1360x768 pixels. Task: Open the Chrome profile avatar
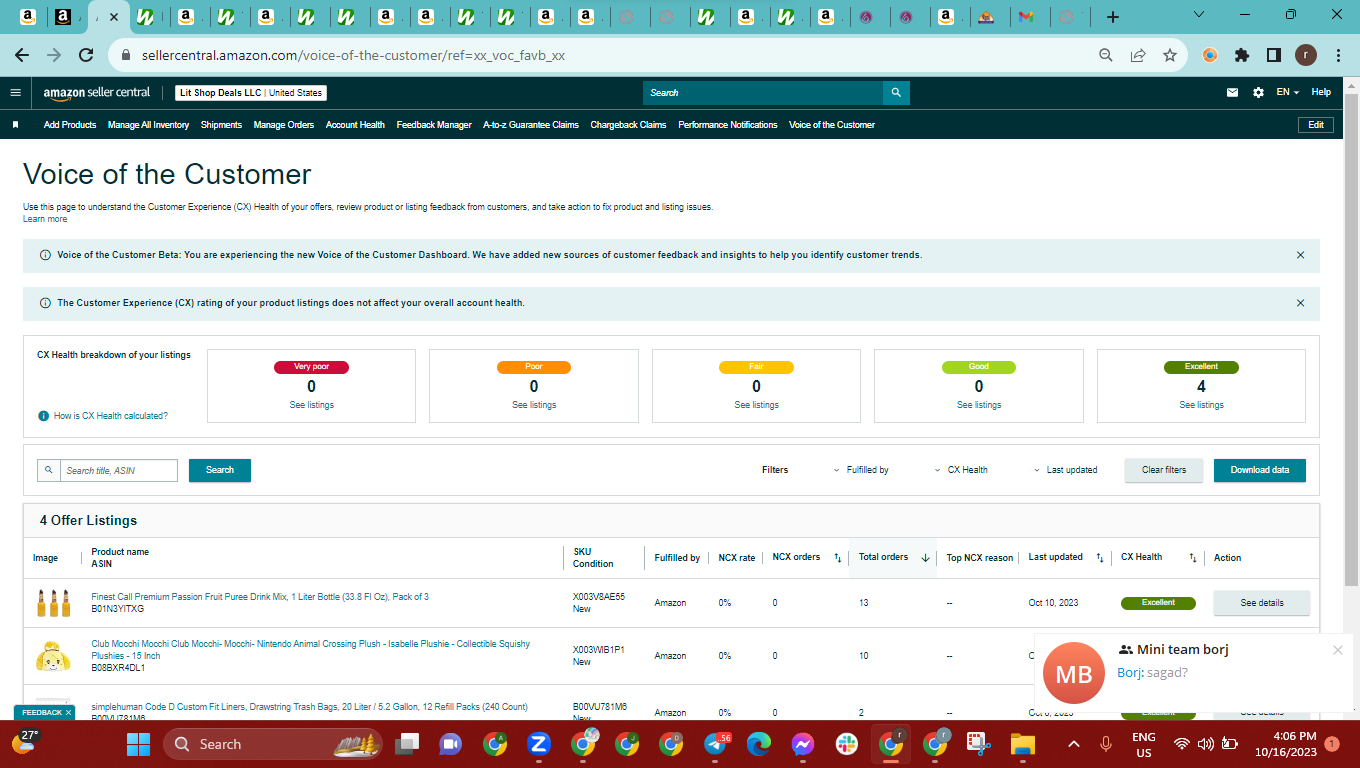coord(1306,56)
